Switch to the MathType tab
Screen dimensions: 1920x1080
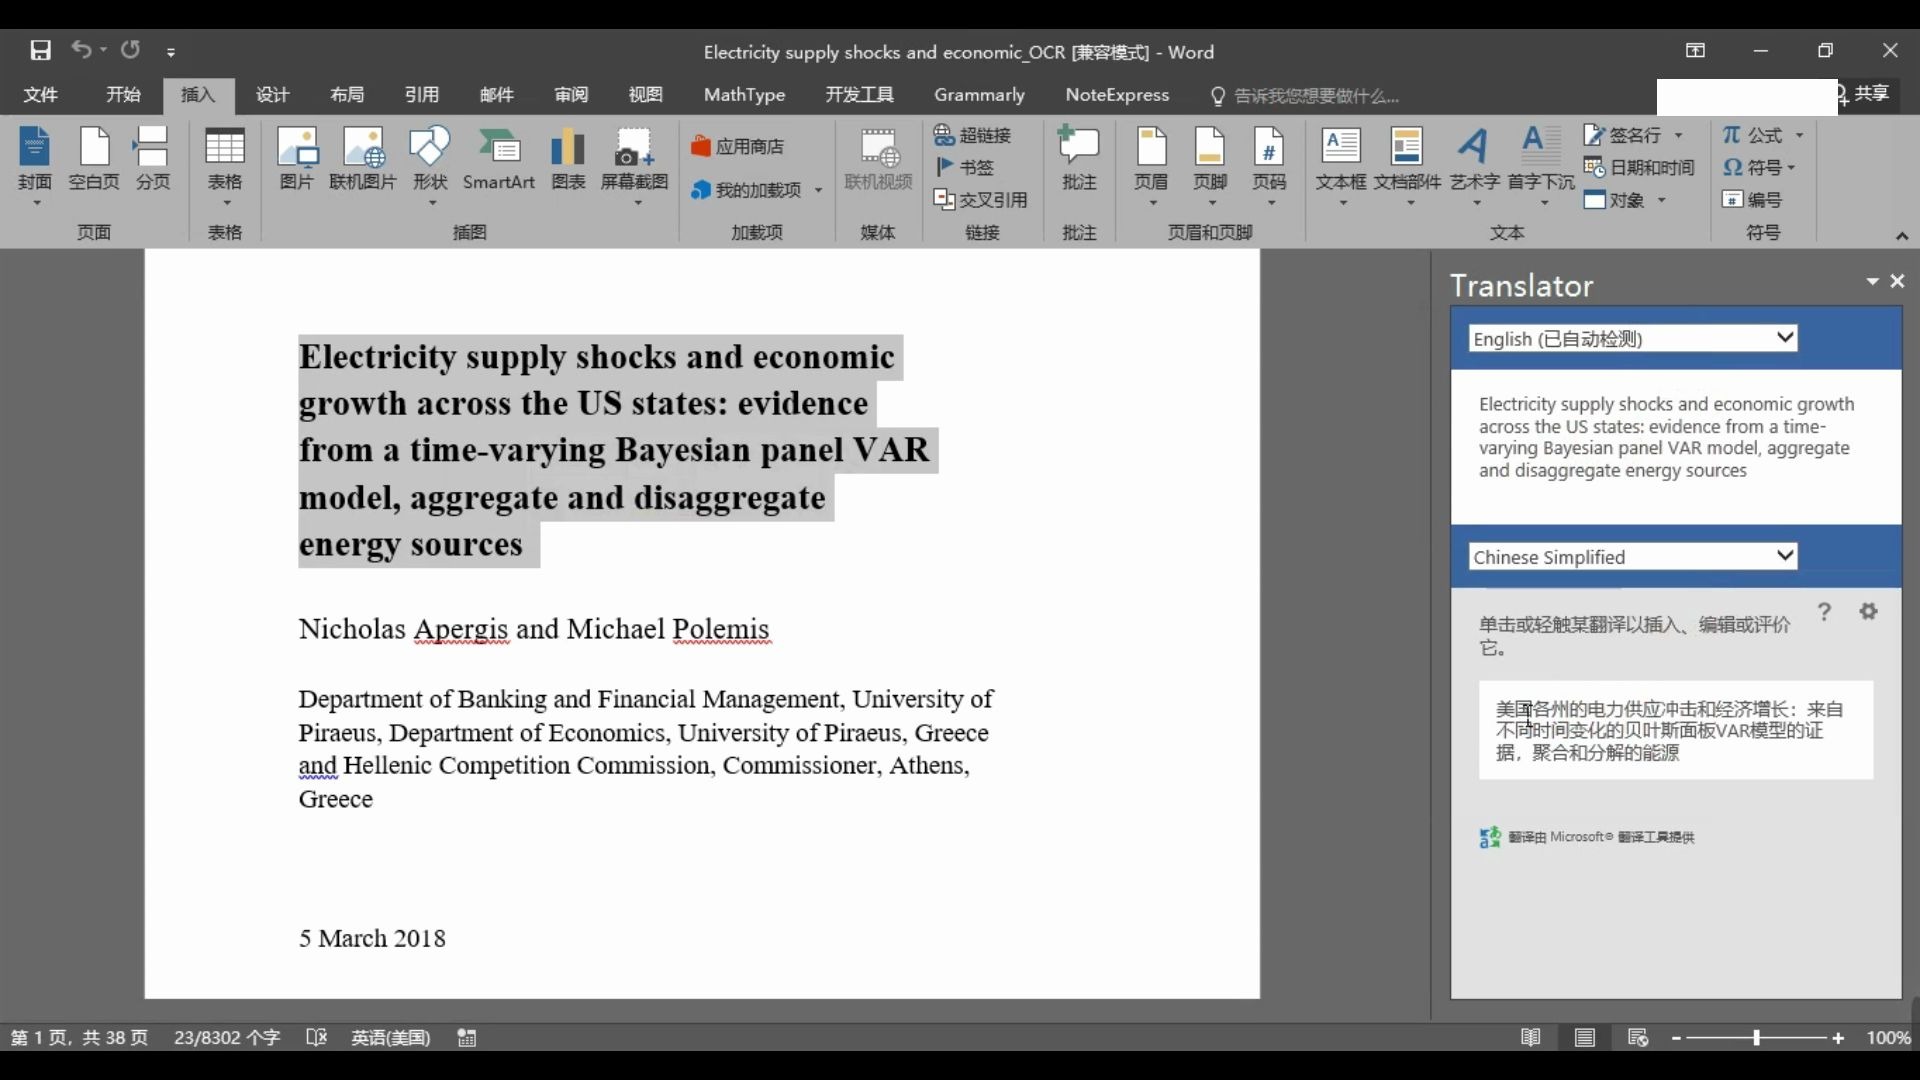click(x=744, y=95)
